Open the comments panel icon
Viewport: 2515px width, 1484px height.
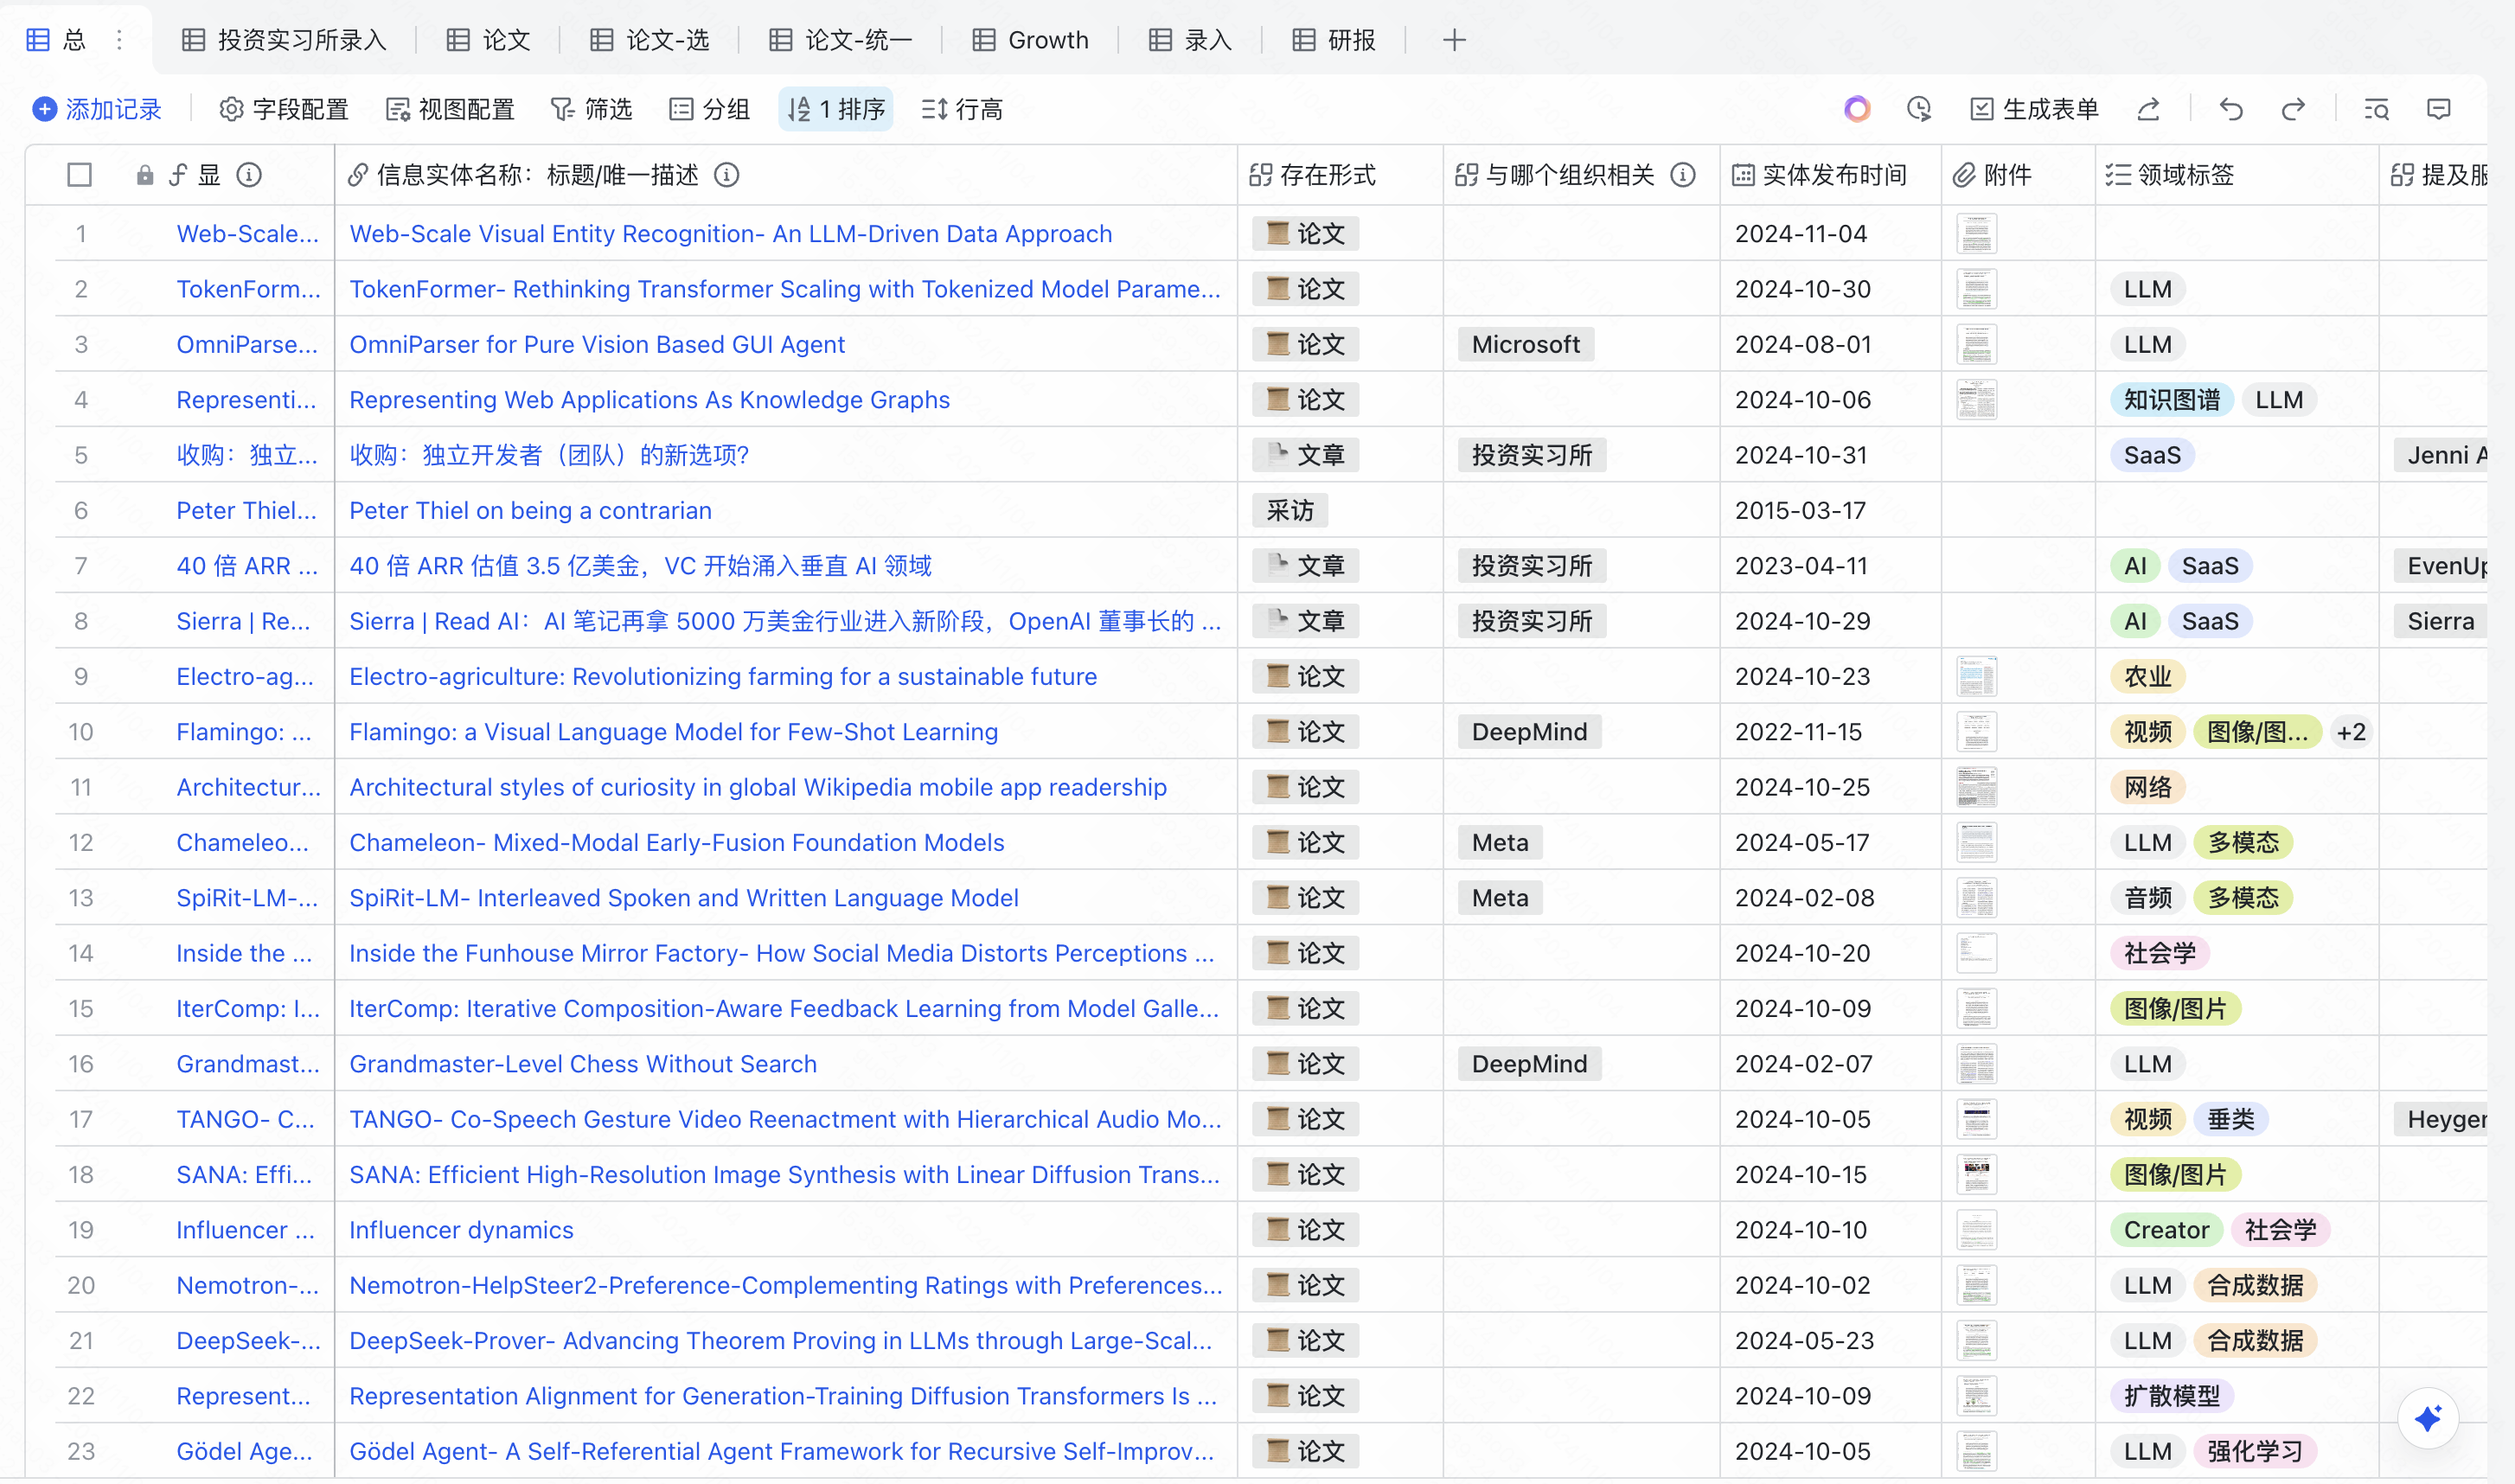click(2439, 109)
